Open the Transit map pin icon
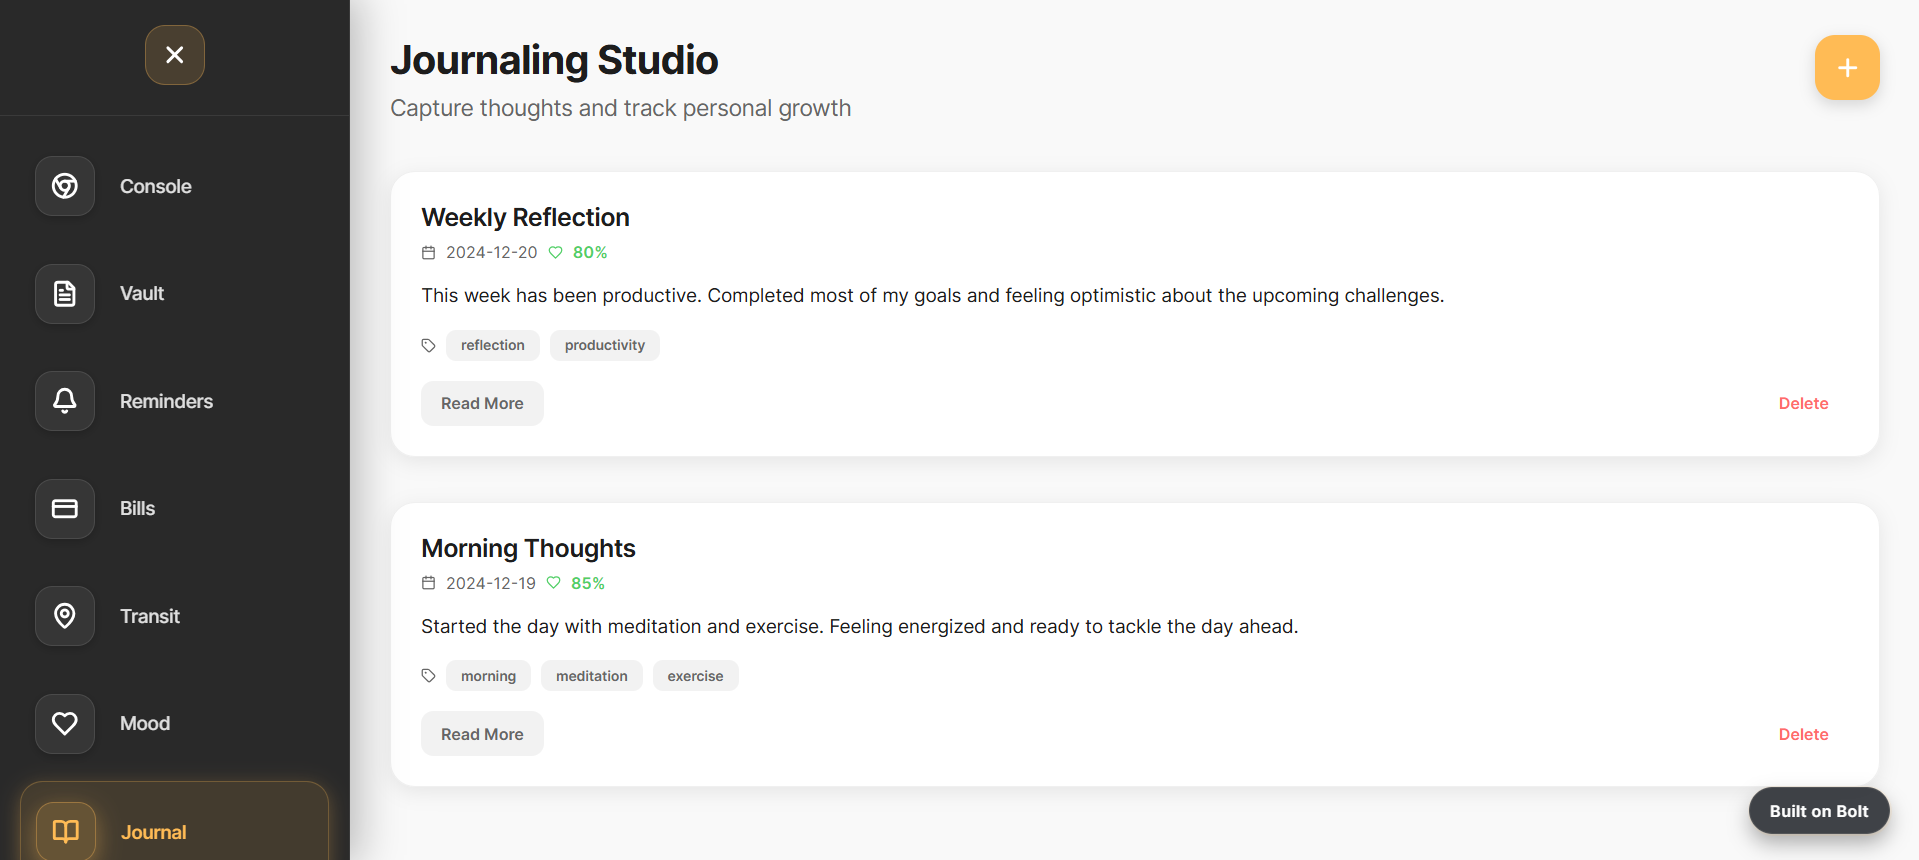 (x=65, y=616)
